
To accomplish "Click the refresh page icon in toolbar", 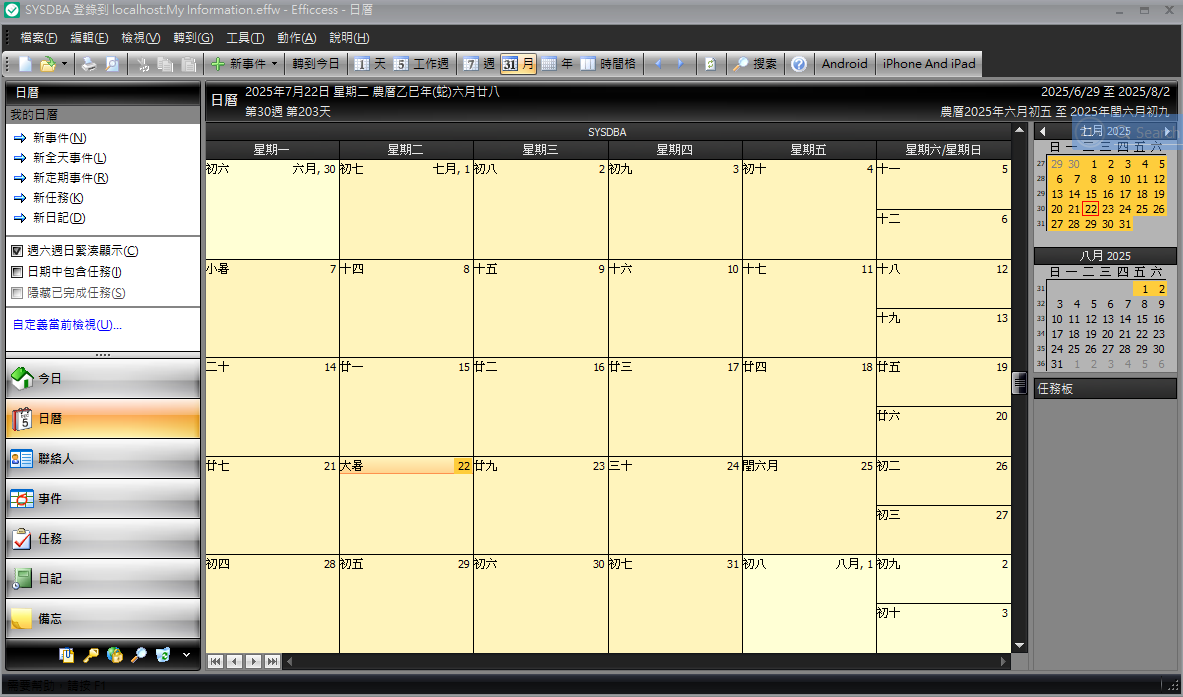I will 710,64.
